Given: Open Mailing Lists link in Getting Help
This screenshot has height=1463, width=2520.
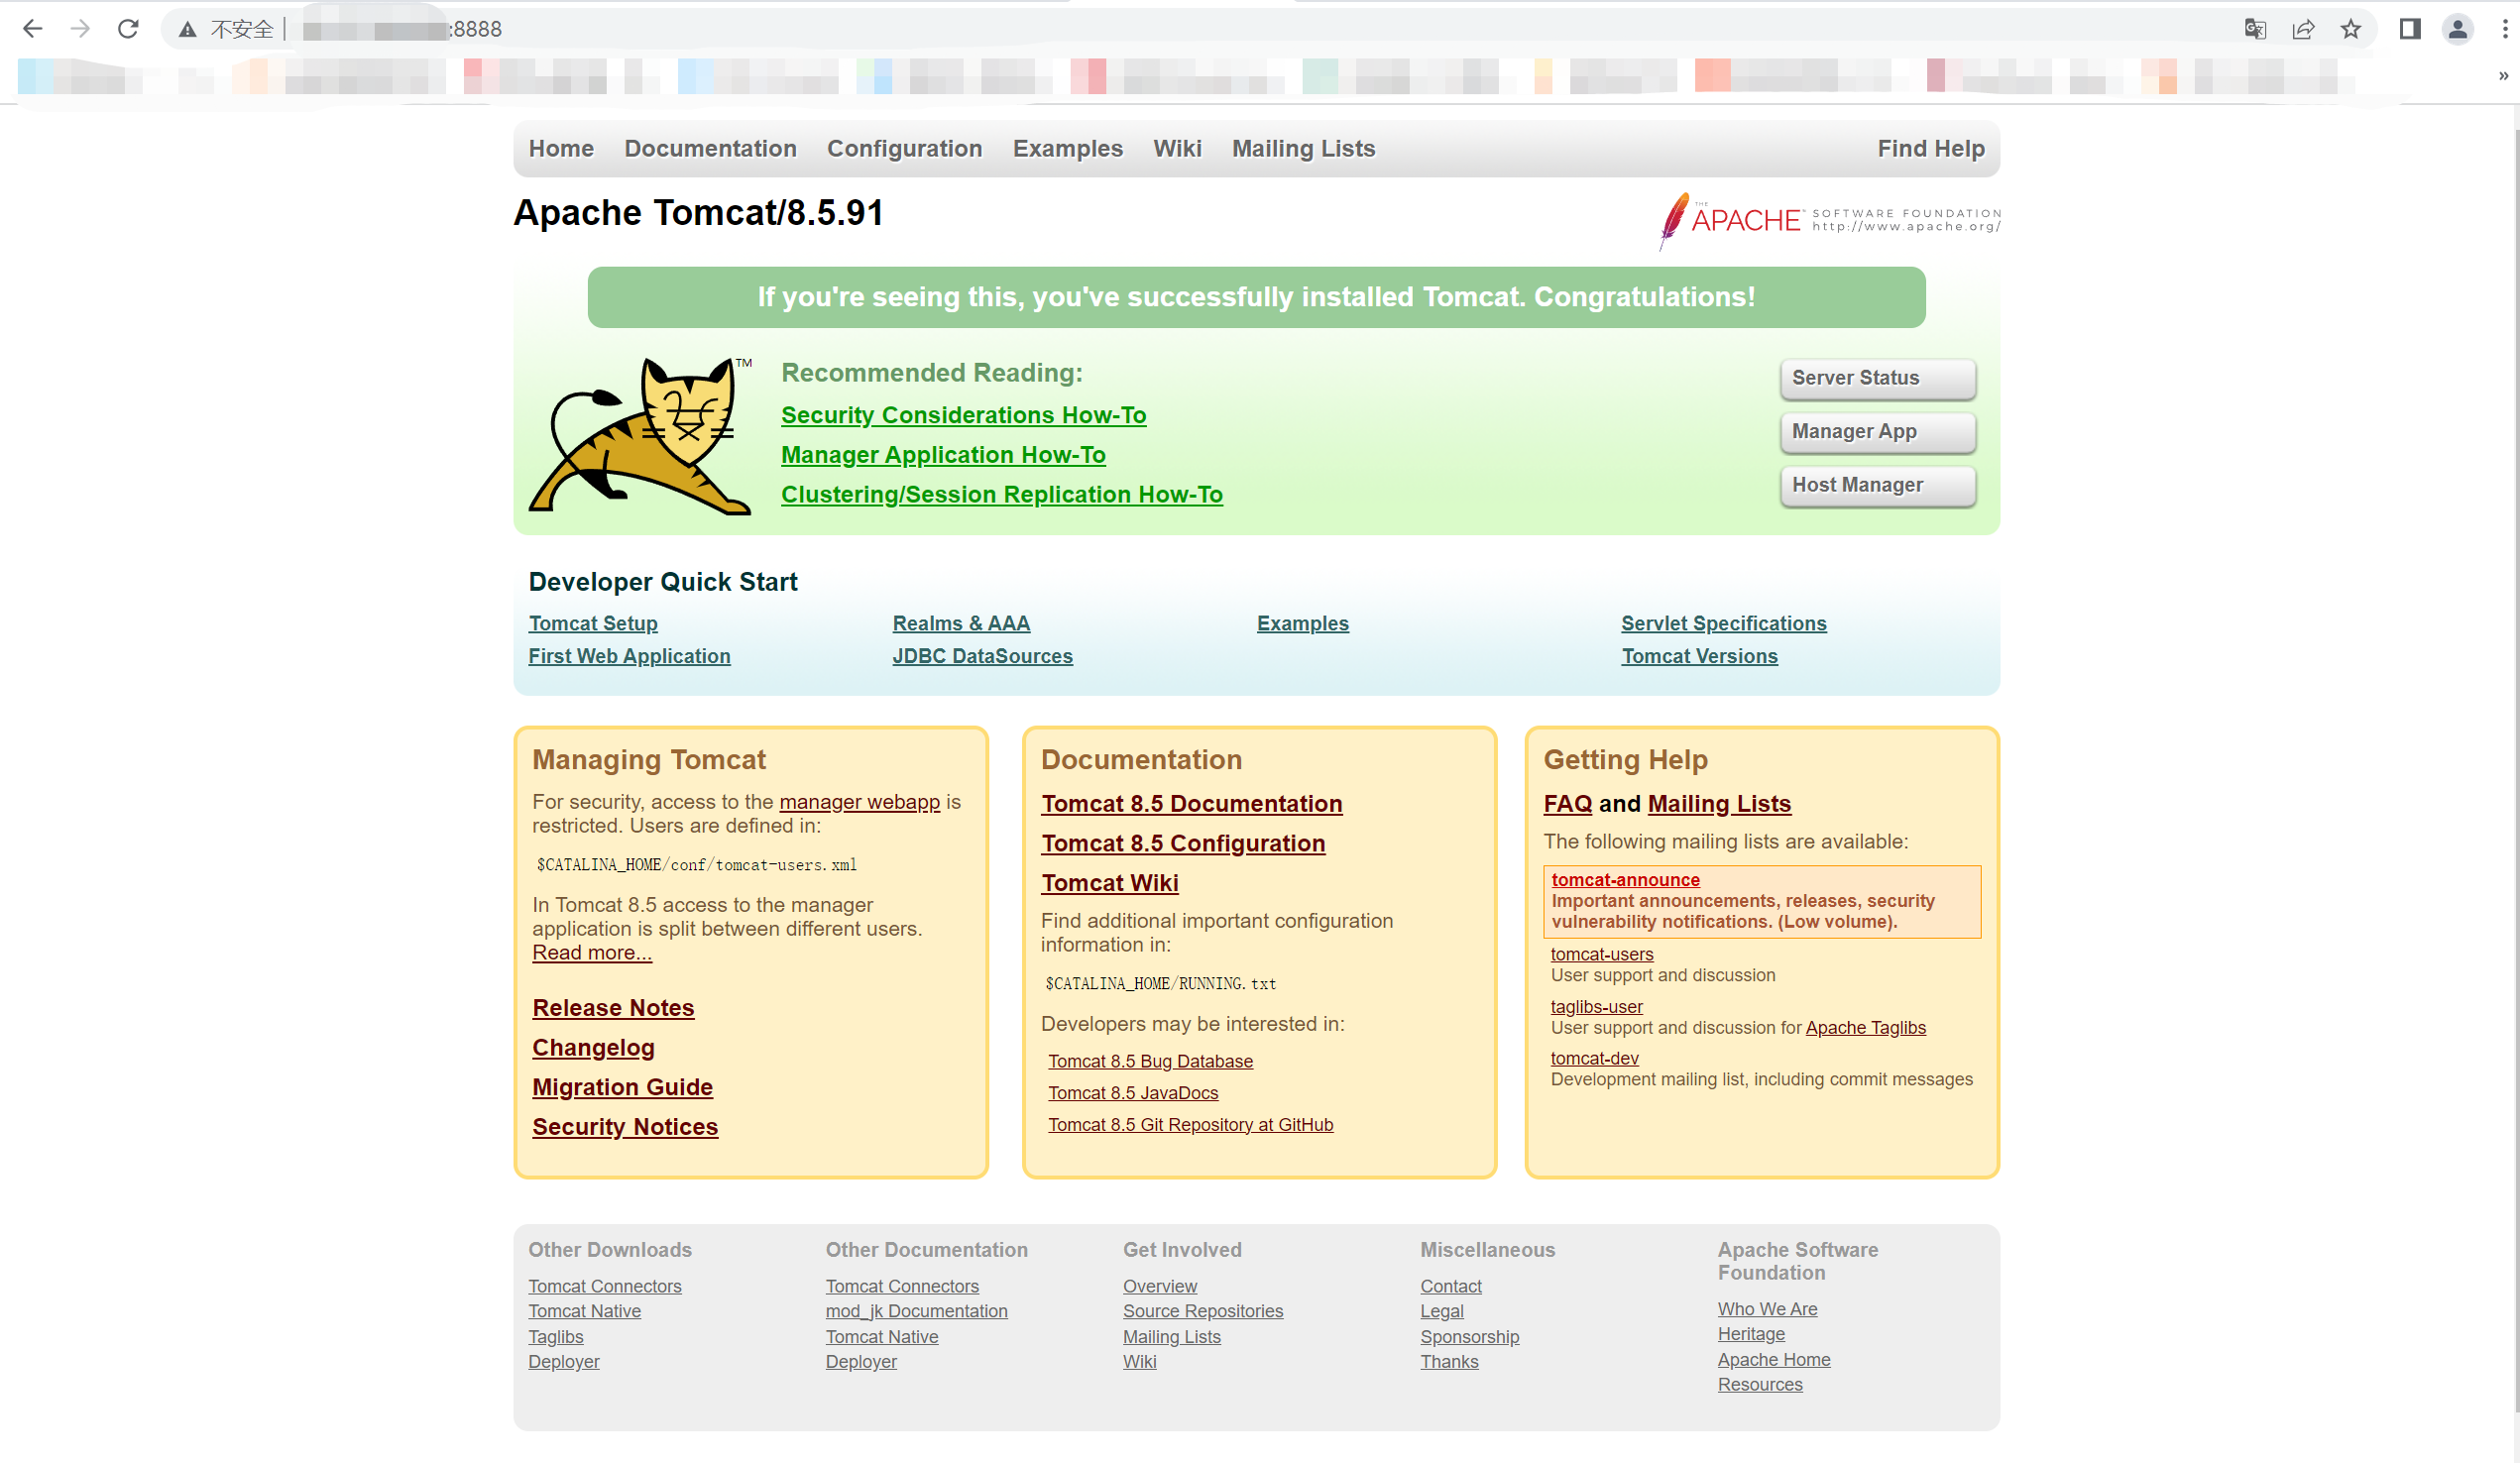Looking at the screenshot, I should pyautogui.click(x=1718, y=803).
